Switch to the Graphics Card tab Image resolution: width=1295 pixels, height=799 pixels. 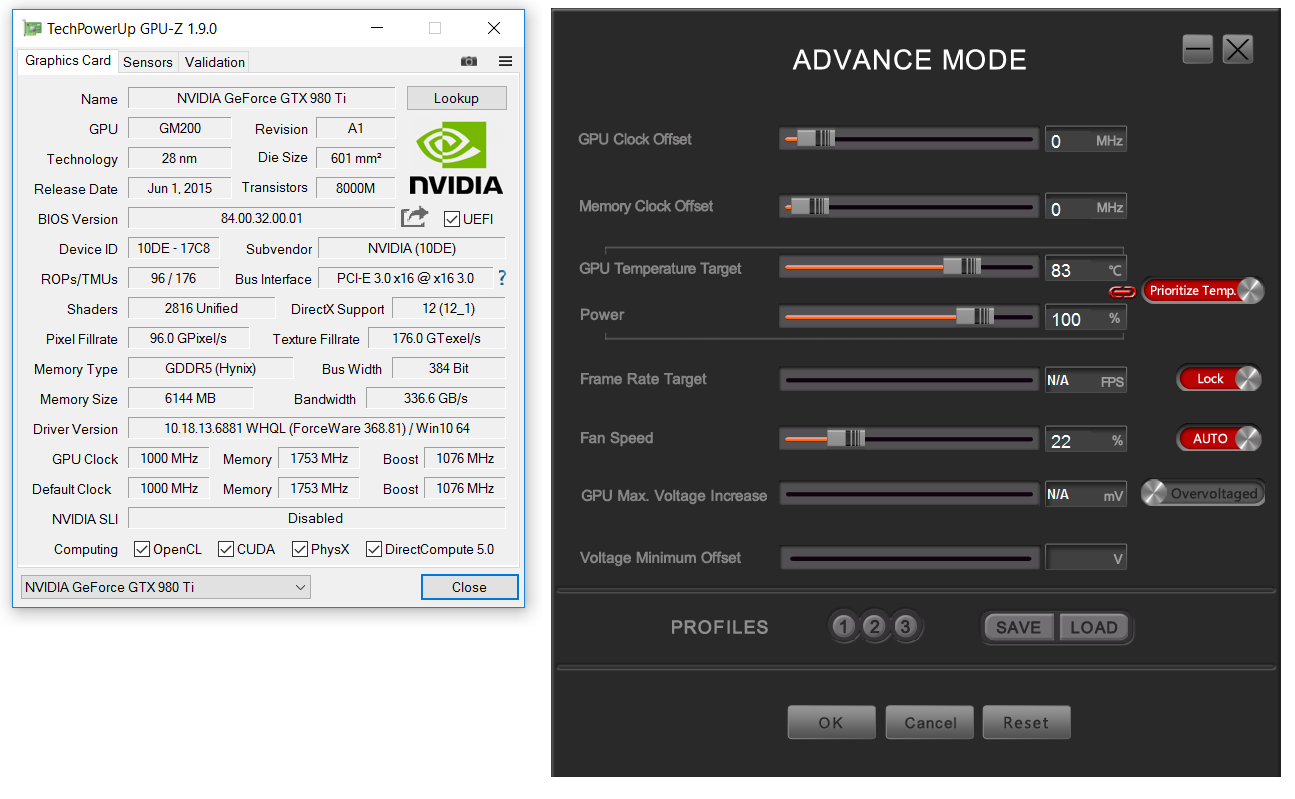click(x=68, y=61)
